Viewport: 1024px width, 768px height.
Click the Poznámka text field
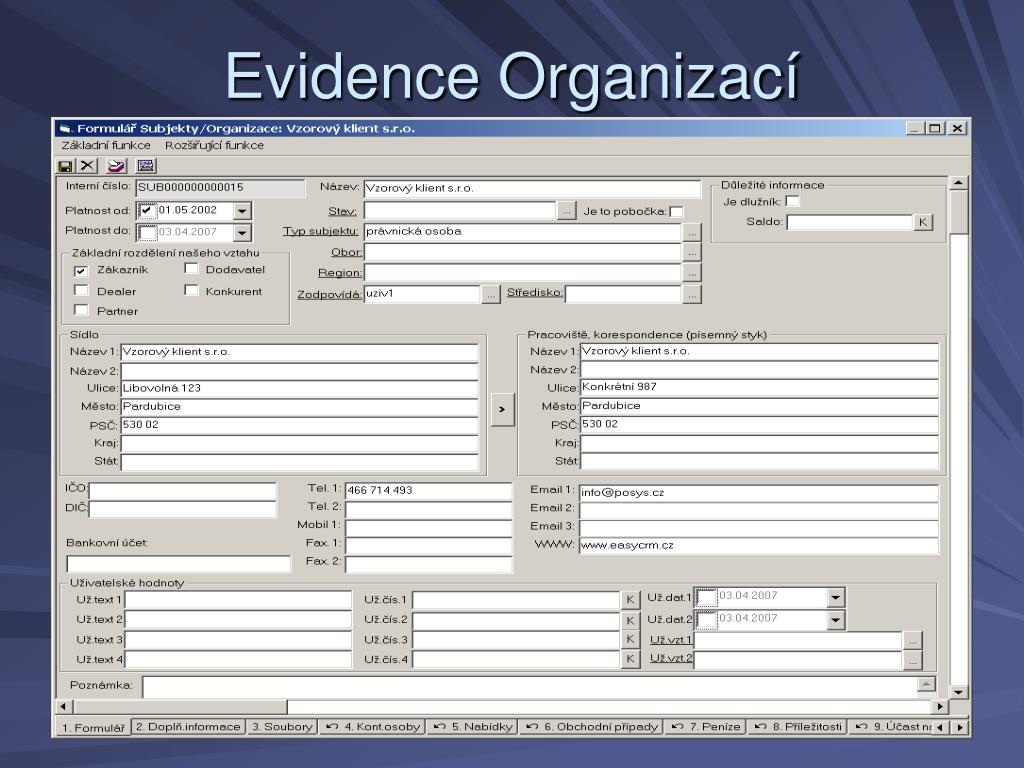tap(530, 686)
